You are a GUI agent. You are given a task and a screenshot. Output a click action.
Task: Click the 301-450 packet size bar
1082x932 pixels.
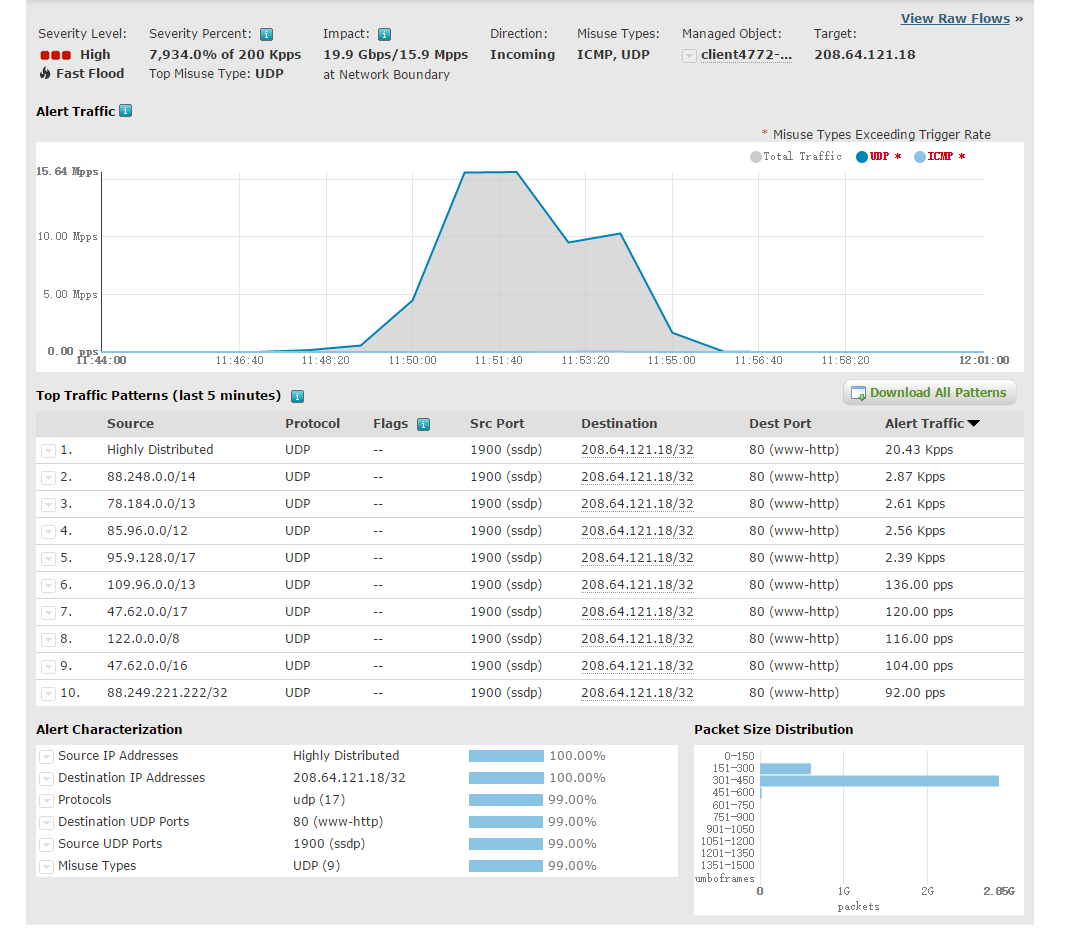(x=880, y=781)
